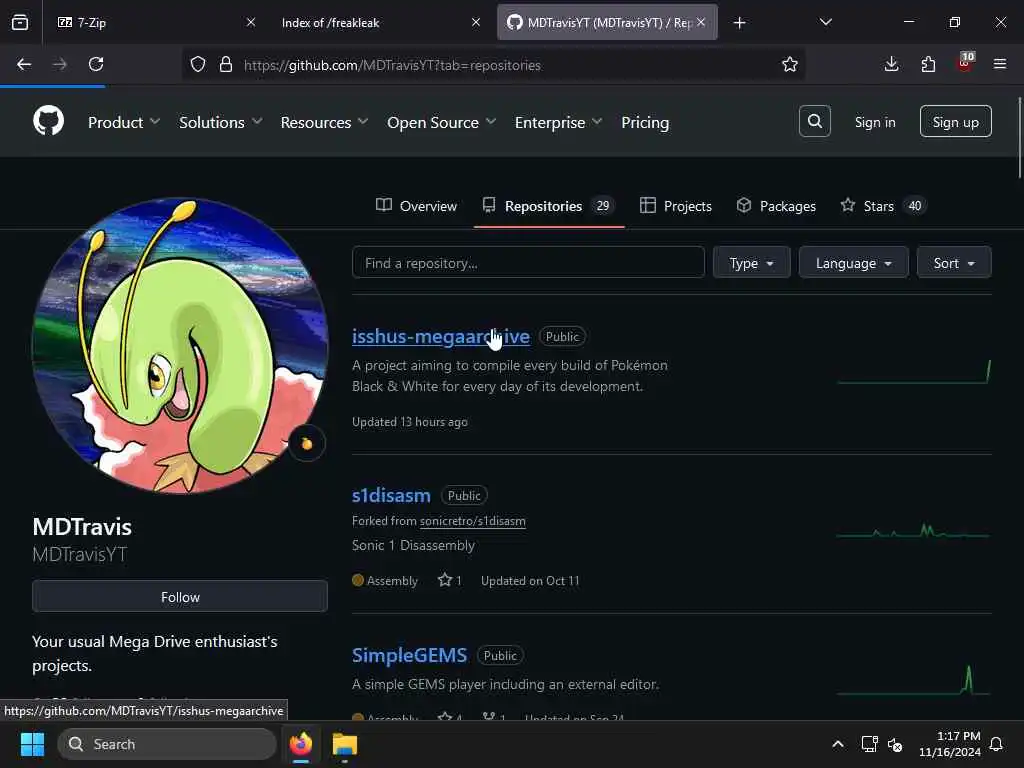Click the Firefox taskbar icon
Image resolution: width=1024 pixels, height=768 pixels.
pyautogui.click(x=301, y=744)
